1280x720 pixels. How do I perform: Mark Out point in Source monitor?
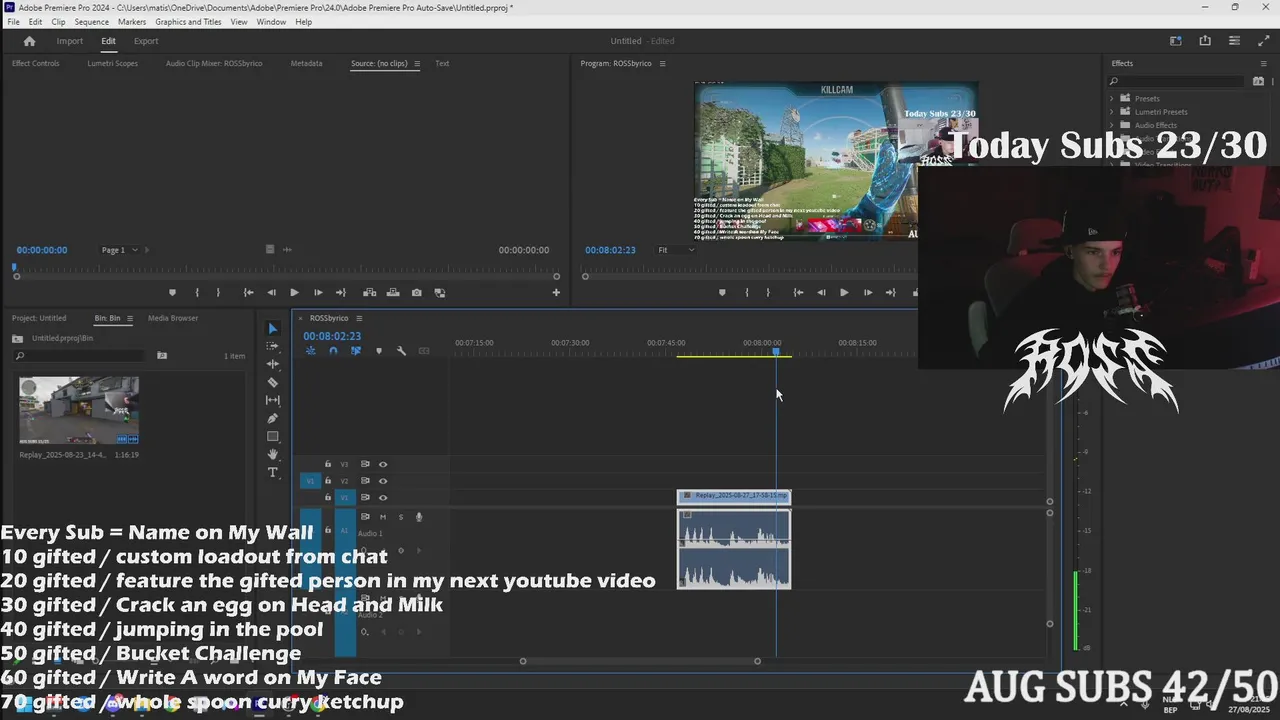tap(219, 293)
